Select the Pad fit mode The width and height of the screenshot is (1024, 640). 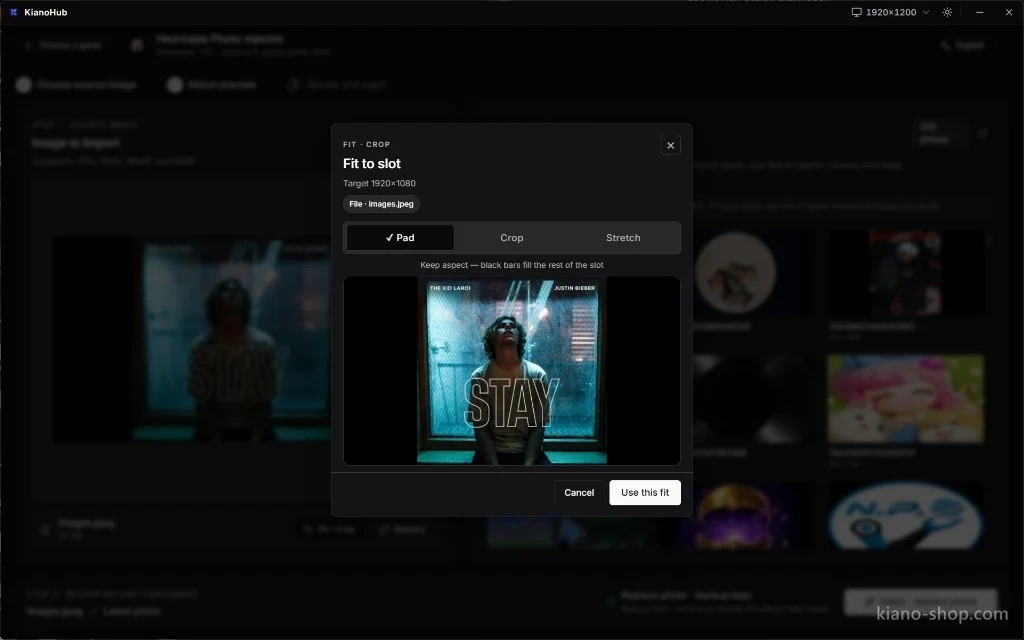(x=400, y=238)
